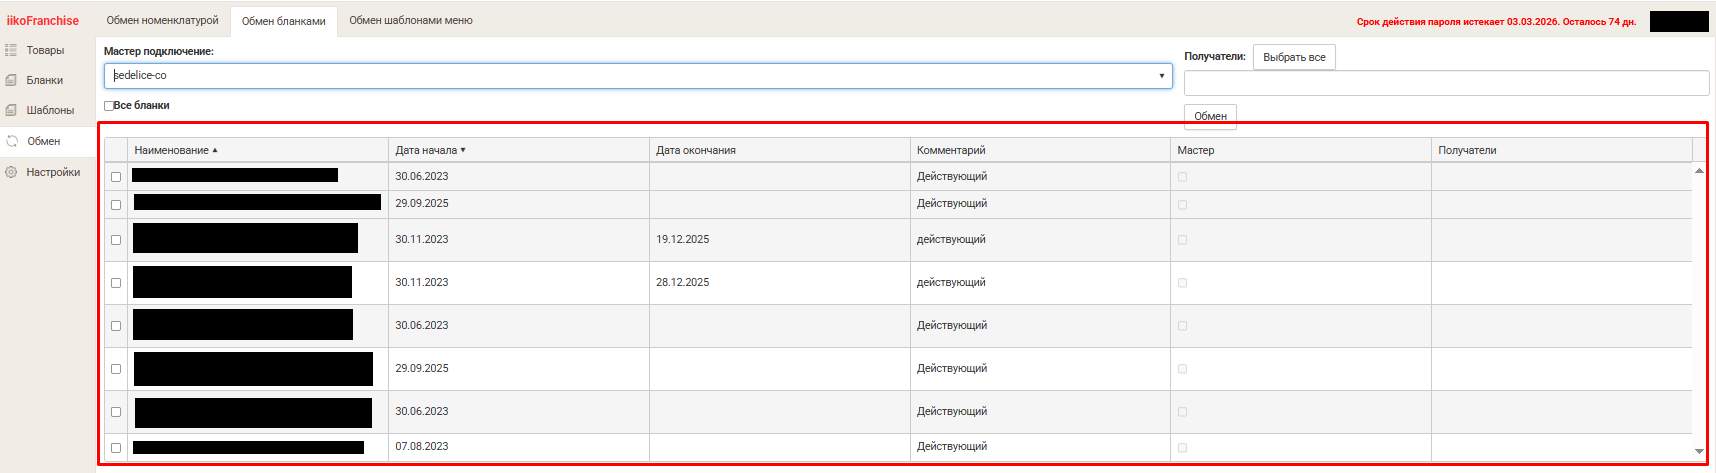Switch to the Обмен шаблонами меню tab
The height and width of the screenshot is (473, 1716).
(x=411, y=20)
